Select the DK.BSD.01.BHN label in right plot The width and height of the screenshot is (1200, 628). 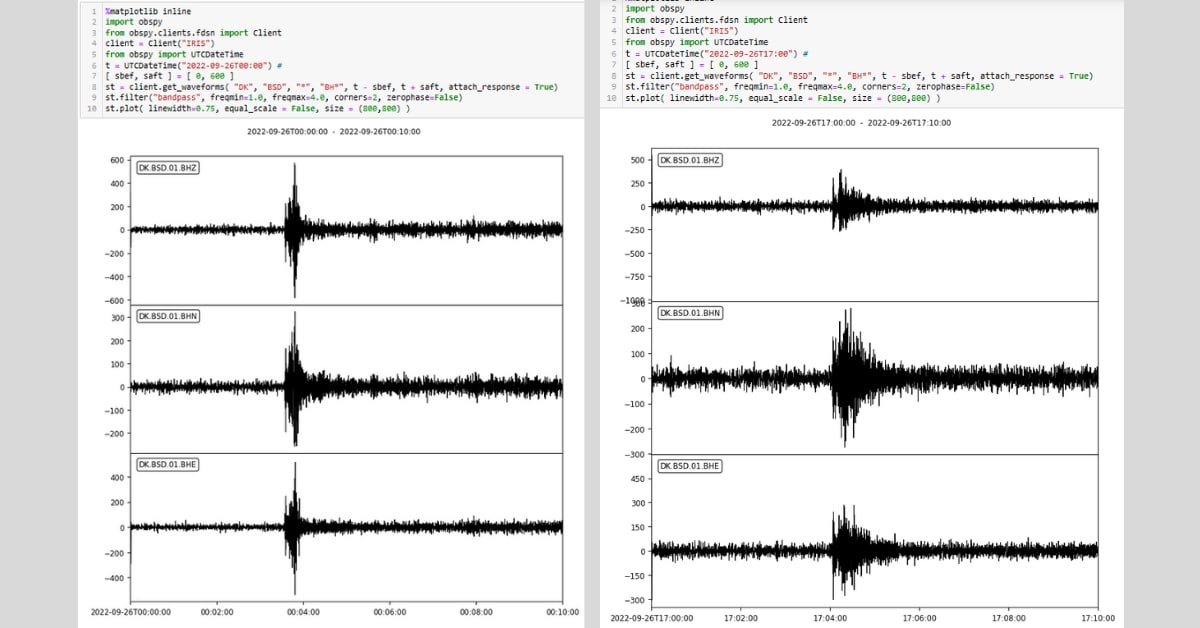[x=689, y=313]
